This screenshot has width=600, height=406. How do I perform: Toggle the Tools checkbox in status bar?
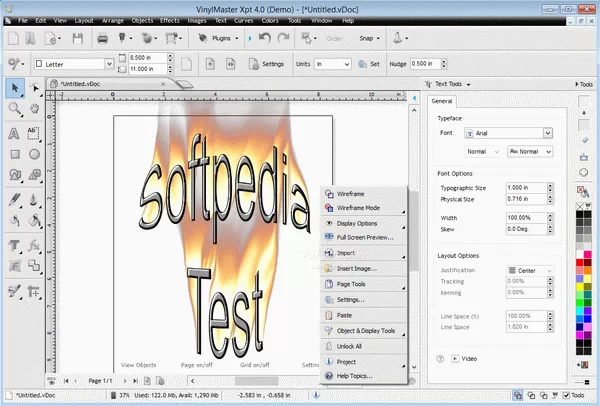(x=566, y=396)
